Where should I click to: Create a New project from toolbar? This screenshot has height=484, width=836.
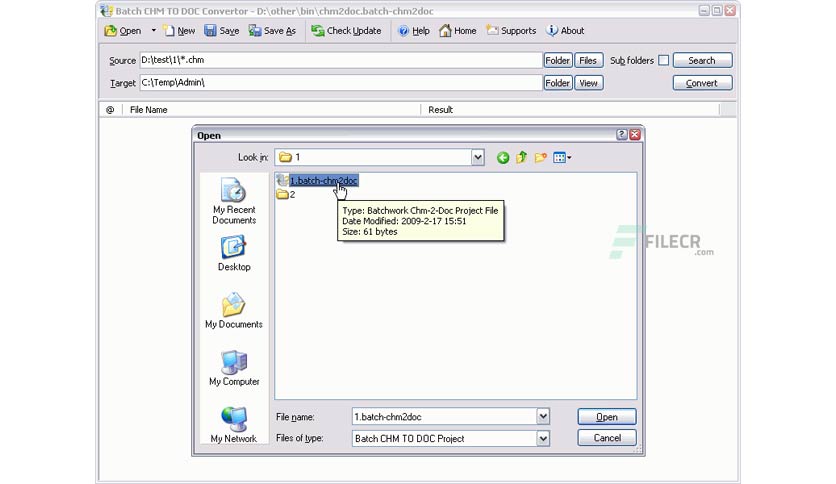179,31
